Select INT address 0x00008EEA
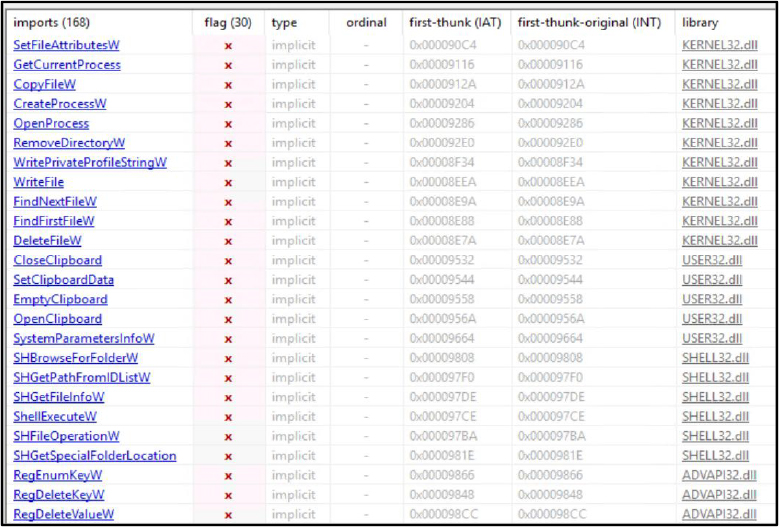The width and height of the screenshot is (779, 527). [x=551, y=182]
